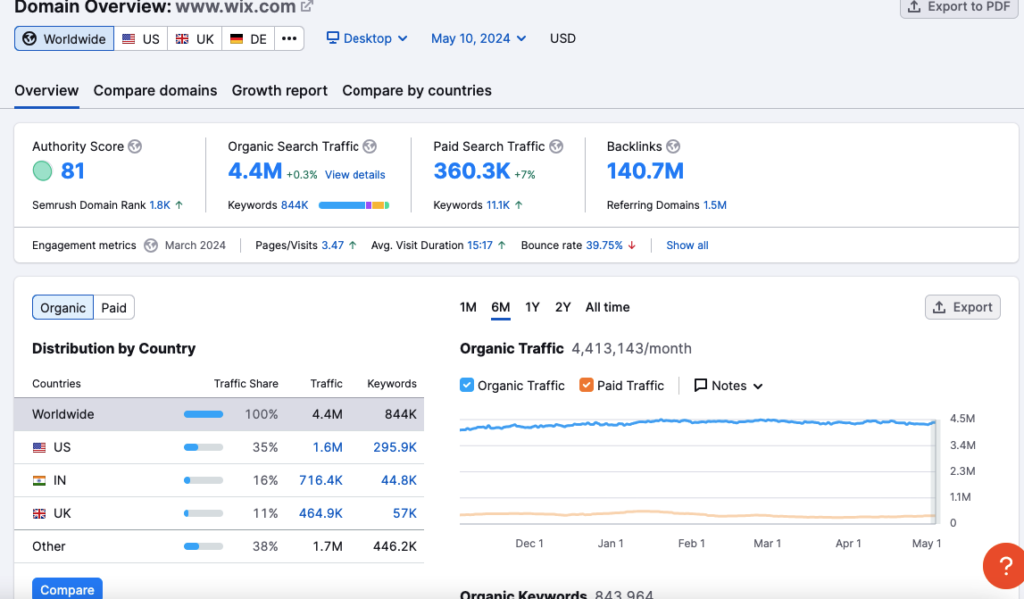This screenshot has height=599, width=1024.
Task: Open the Growth report tab
Action: tap(280, 91)
